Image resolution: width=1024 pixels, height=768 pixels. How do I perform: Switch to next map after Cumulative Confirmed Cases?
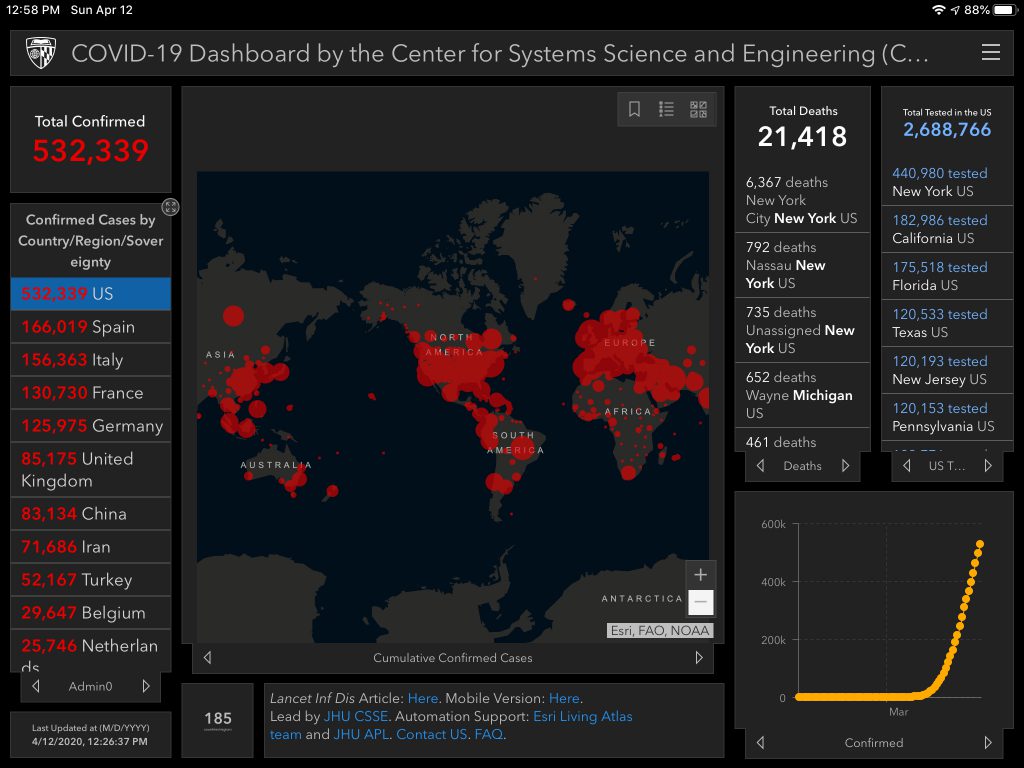(x=699, y=658)
